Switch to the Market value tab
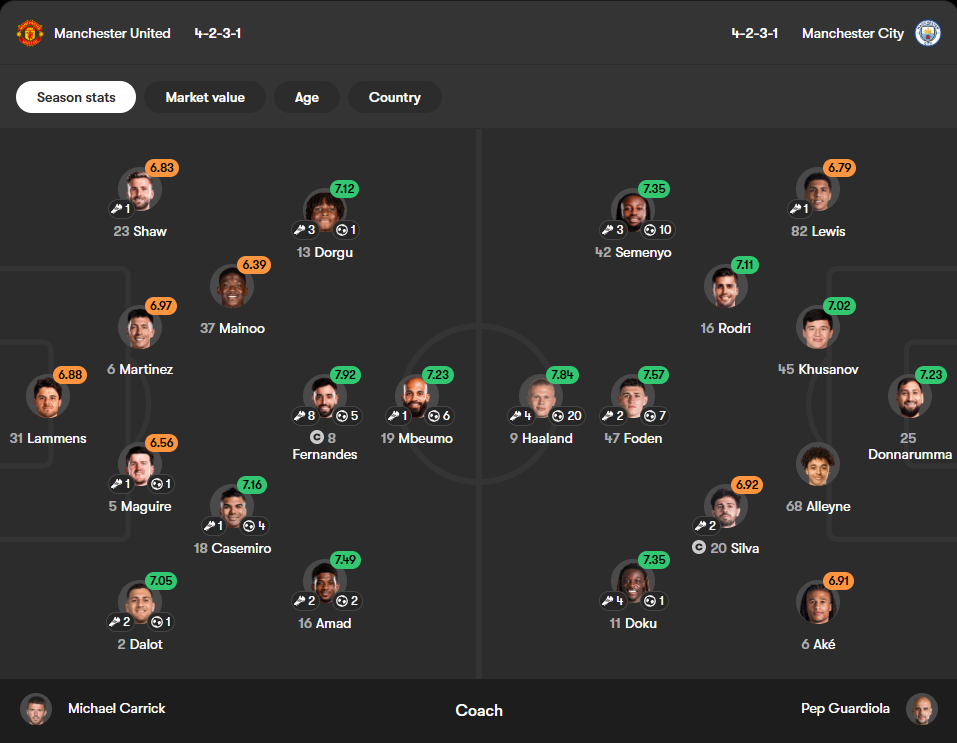The height and width of the screenshot is (743, 957). pyautogui.click(x=205, y=97)
